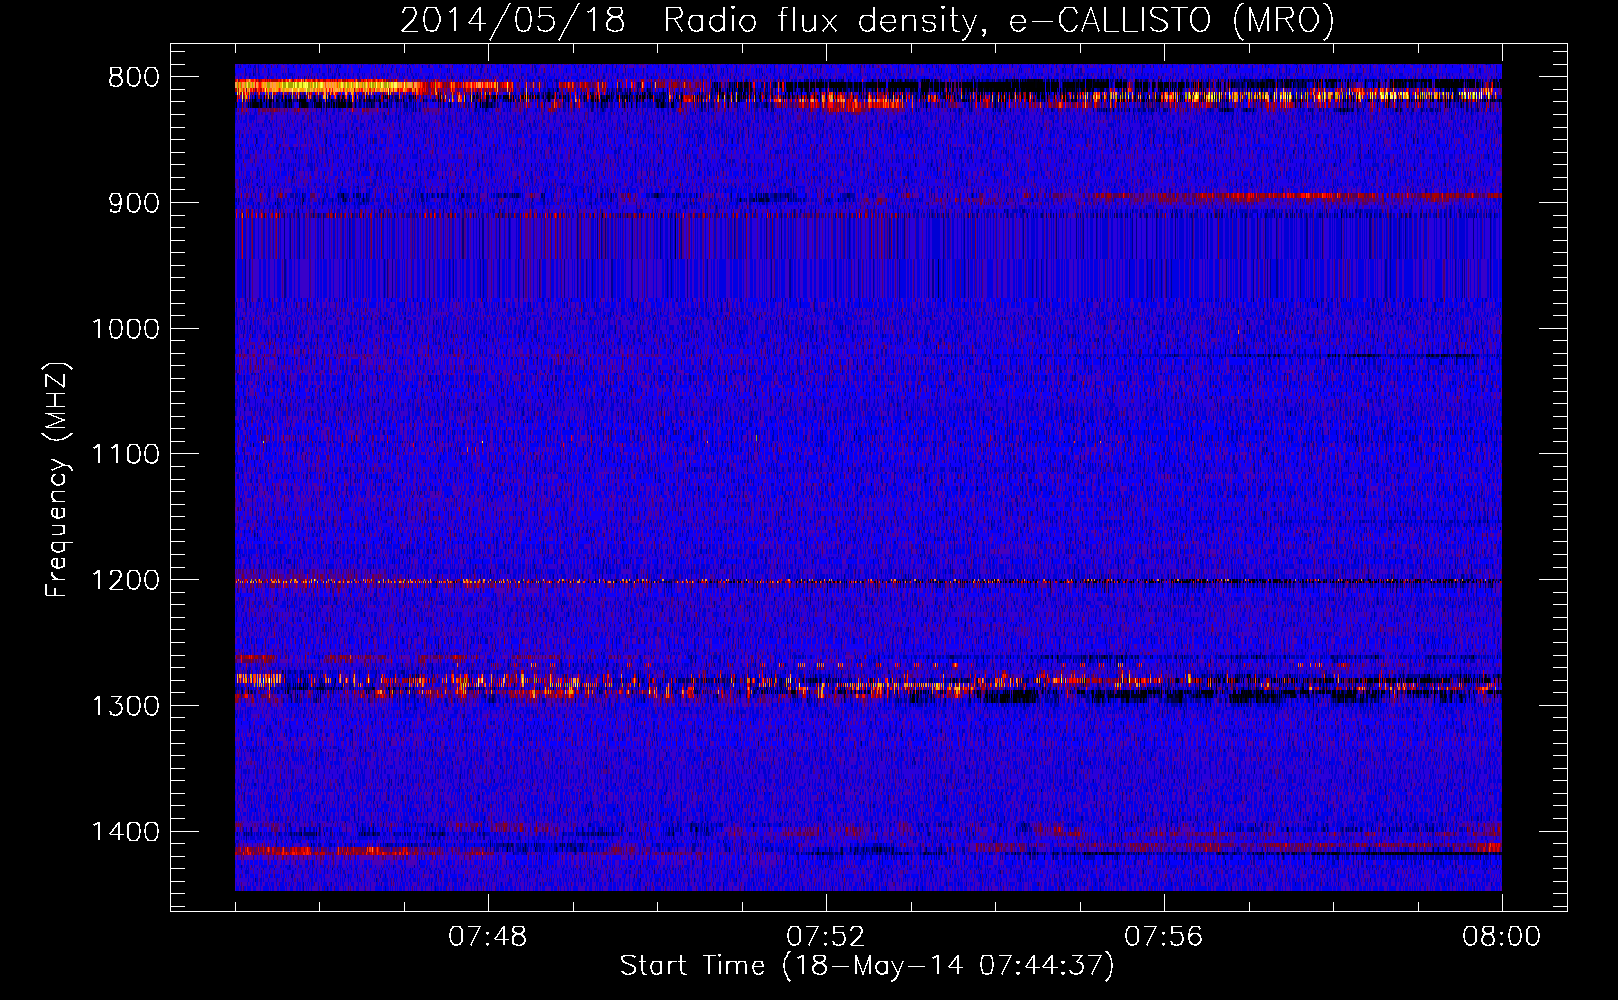Click the 07:52 time tick label
1618x1000 pixels.
826,937
